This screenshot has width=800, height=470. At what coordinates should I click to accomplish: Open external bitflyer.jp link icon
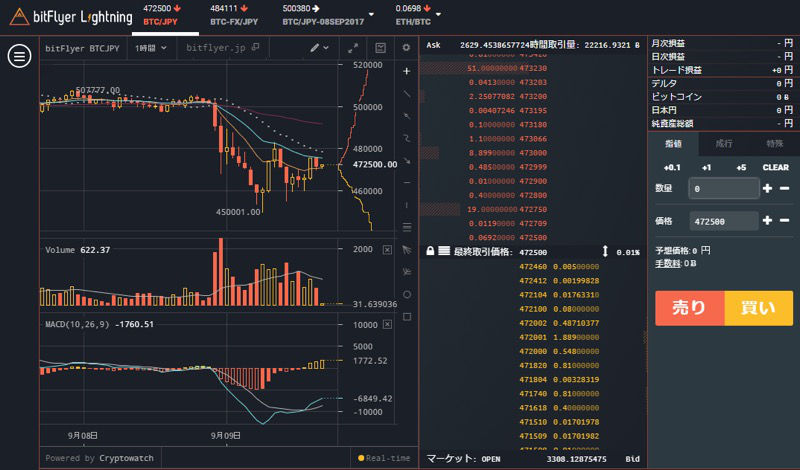pyautogui.click(x=256, y=47)
